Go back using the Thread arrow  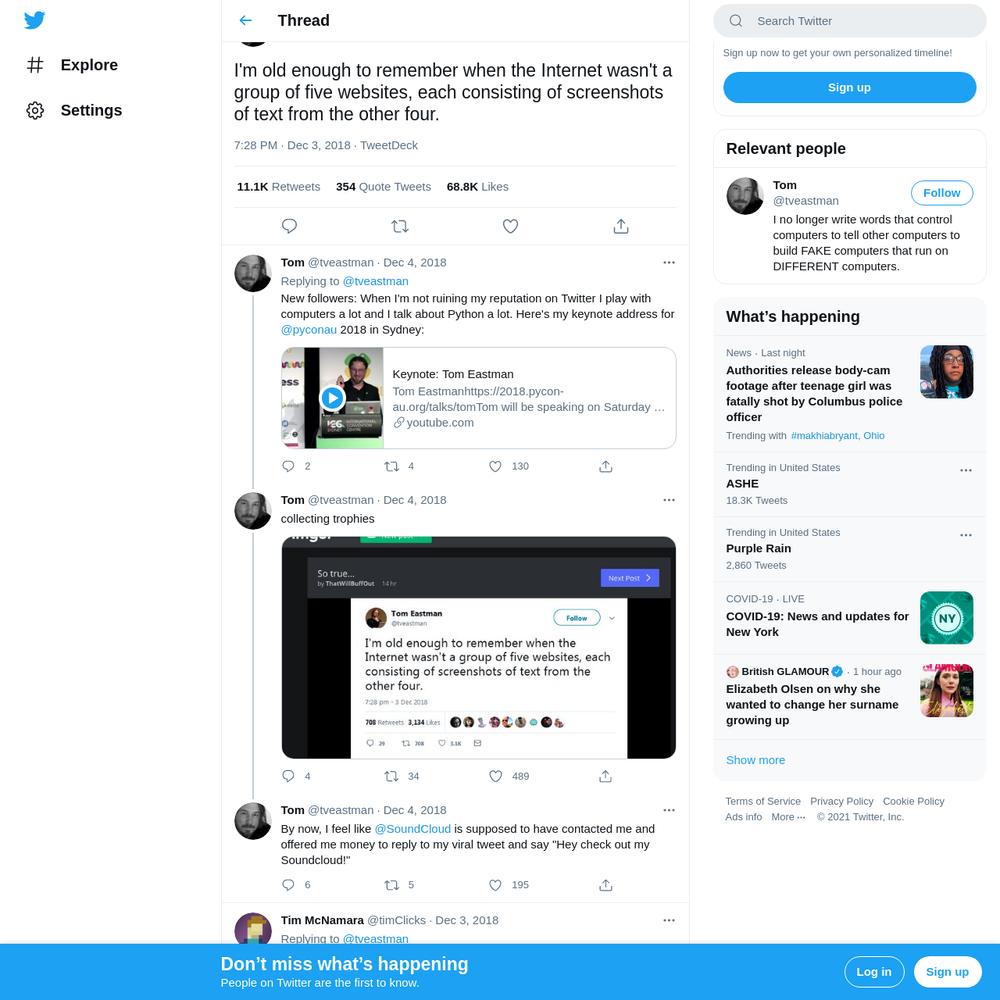246,20
